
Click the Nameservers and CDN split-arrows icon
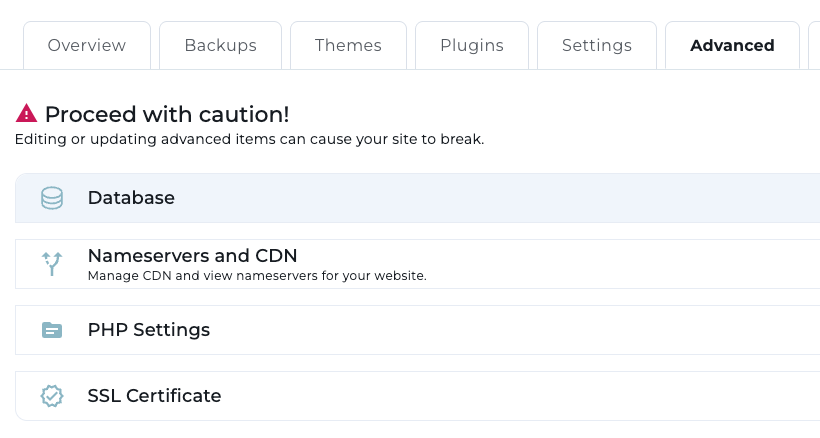52,264
